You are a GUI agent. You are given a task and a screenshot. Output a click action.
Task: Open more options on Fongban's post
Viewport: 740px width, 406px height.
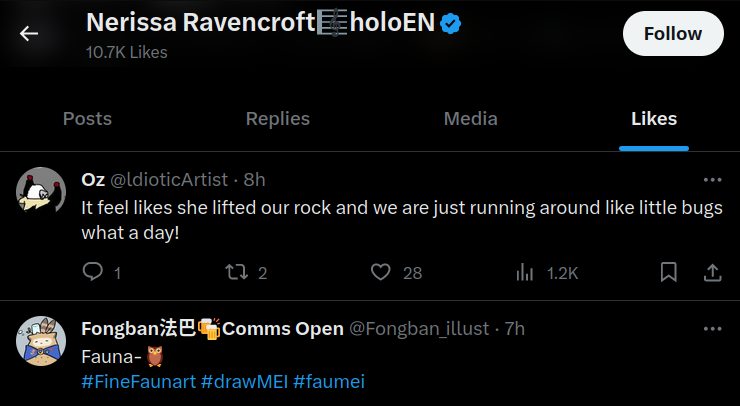click(712, 329)
